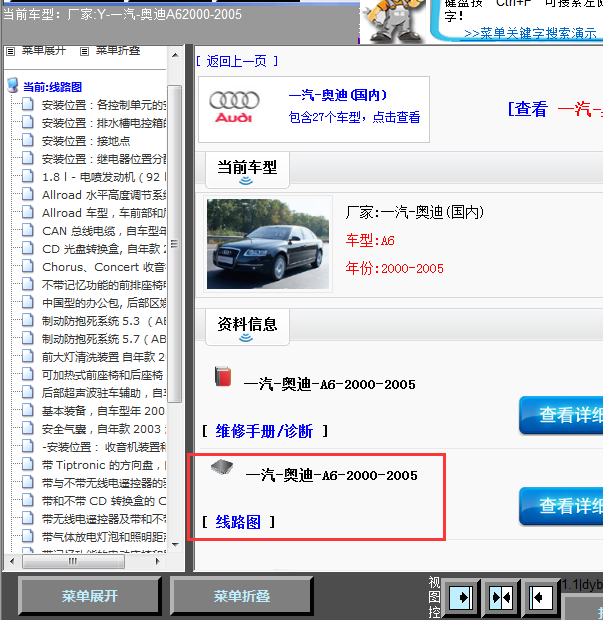Screen dimensions: 603x620
Task: Click tree panel horizontal scrollbar thumb
Action: click(73, 561)
